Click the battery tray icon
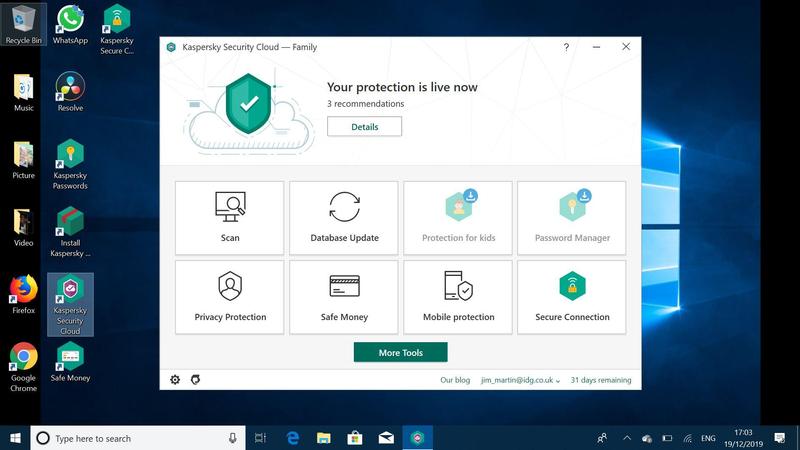800x450 pixels. click(x=667, y=438)
